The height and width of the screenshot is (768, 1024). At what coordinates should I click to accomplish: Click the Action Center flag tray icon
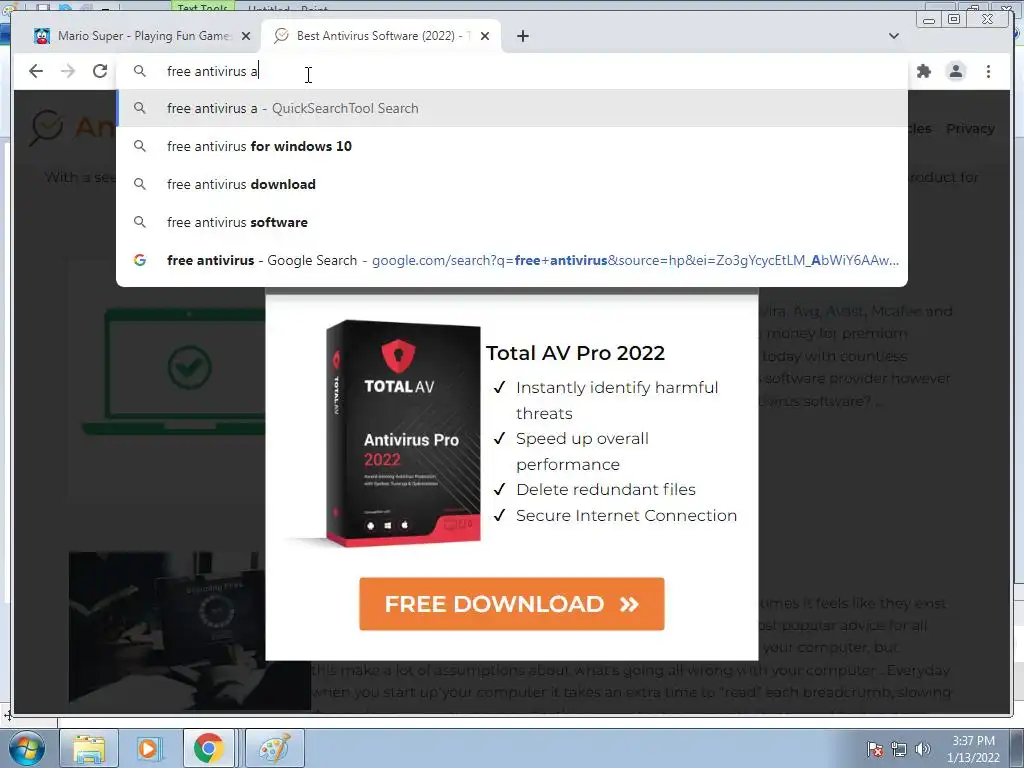tap(874, 749)
